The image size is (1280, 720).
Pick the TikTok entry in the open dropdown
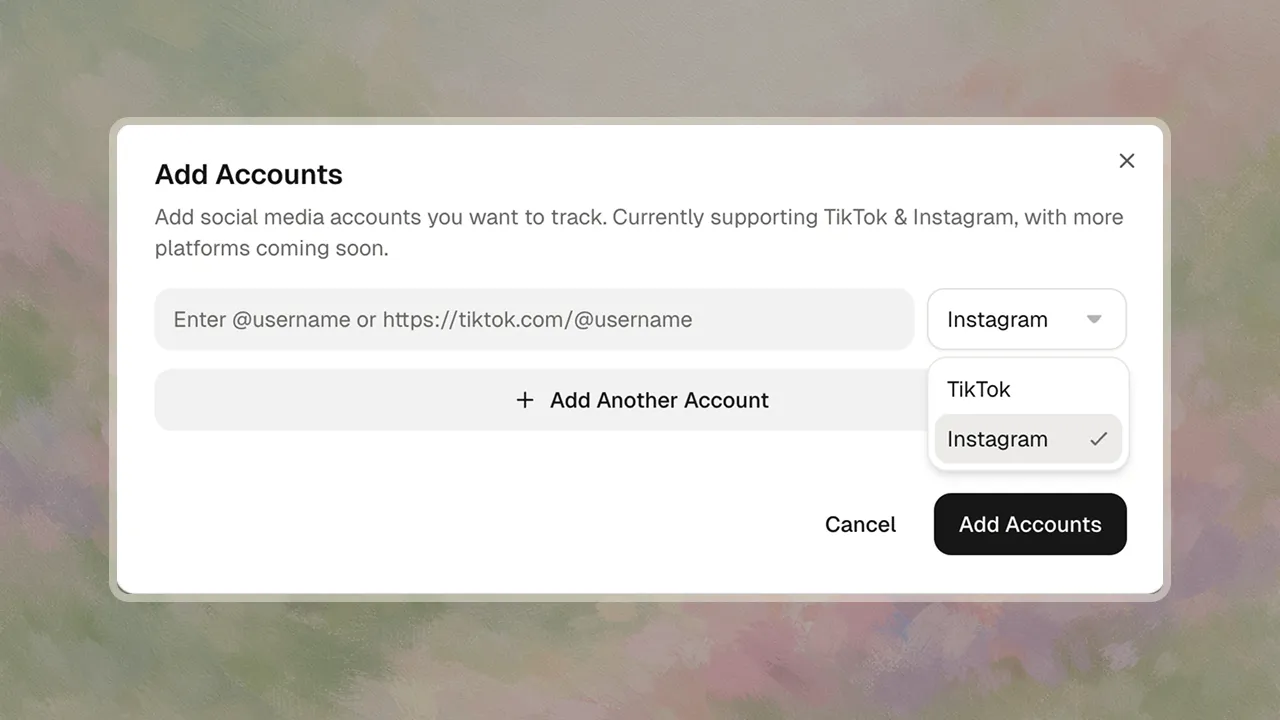[x=979, y=389]
